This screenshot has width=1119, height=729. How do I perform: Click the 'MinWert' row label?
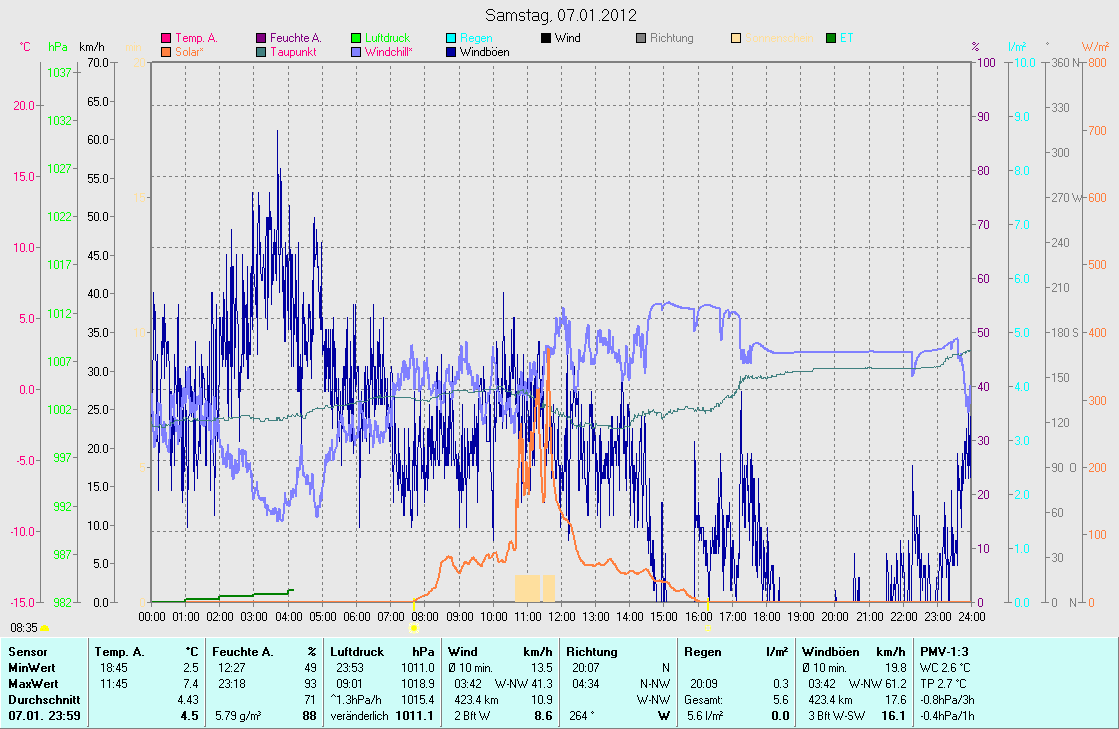(32, 668)
